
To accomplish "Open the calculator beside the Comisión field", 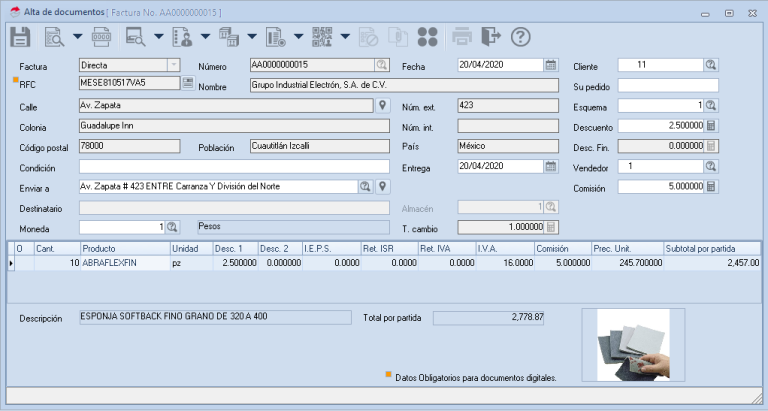I will (711, 187).
